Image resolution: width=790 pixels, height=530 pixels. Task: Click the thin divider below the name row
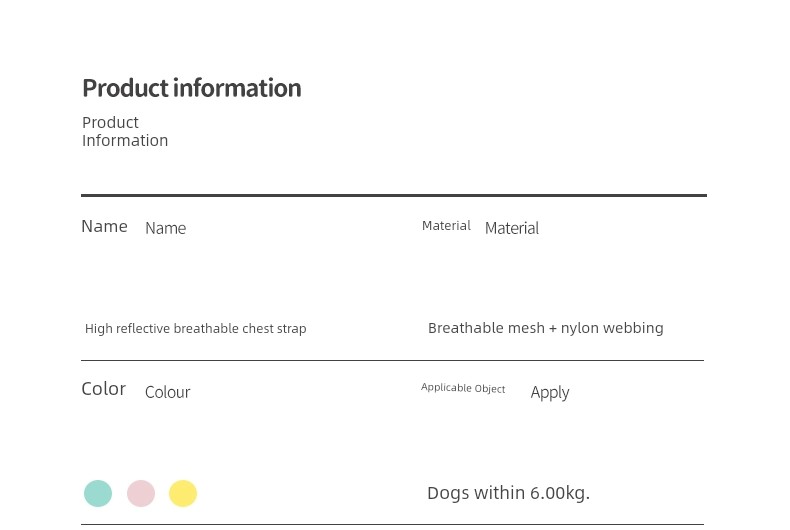[x=392, y=360]
